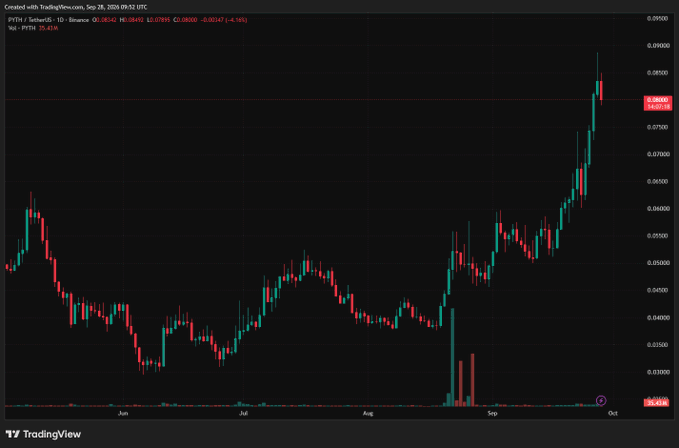This screenshot has width=679, height=448.
Task: Click the 0.05000 price axis label
Action: pos(658,263)
